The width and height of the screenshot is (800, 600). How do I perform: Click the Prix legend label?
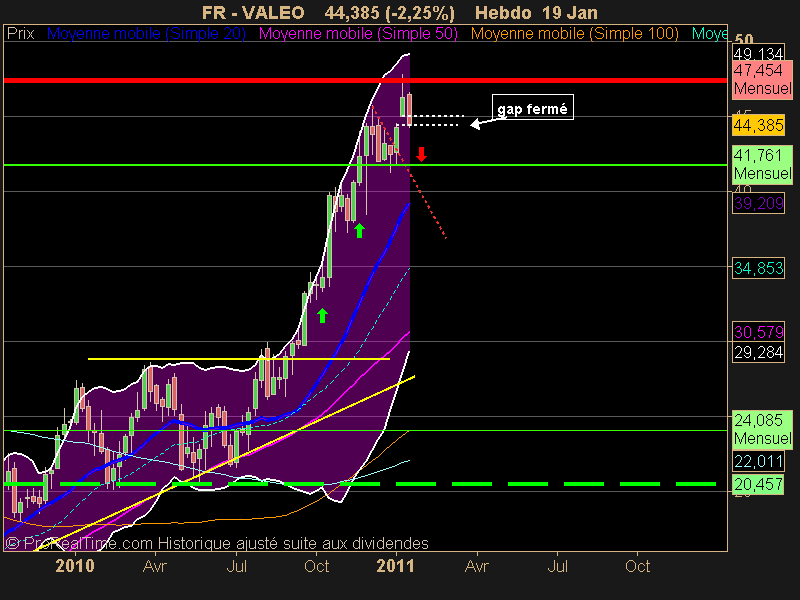[x=20, y=34]
